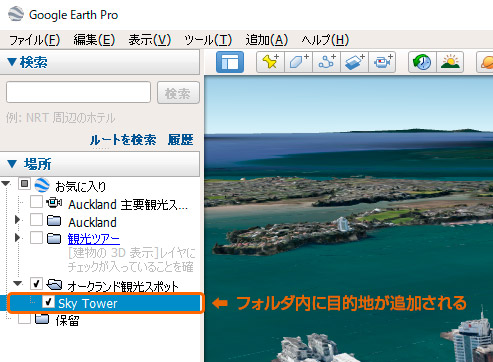
Task: Open the ファイル(F) menu
Action: pos(34,40)
